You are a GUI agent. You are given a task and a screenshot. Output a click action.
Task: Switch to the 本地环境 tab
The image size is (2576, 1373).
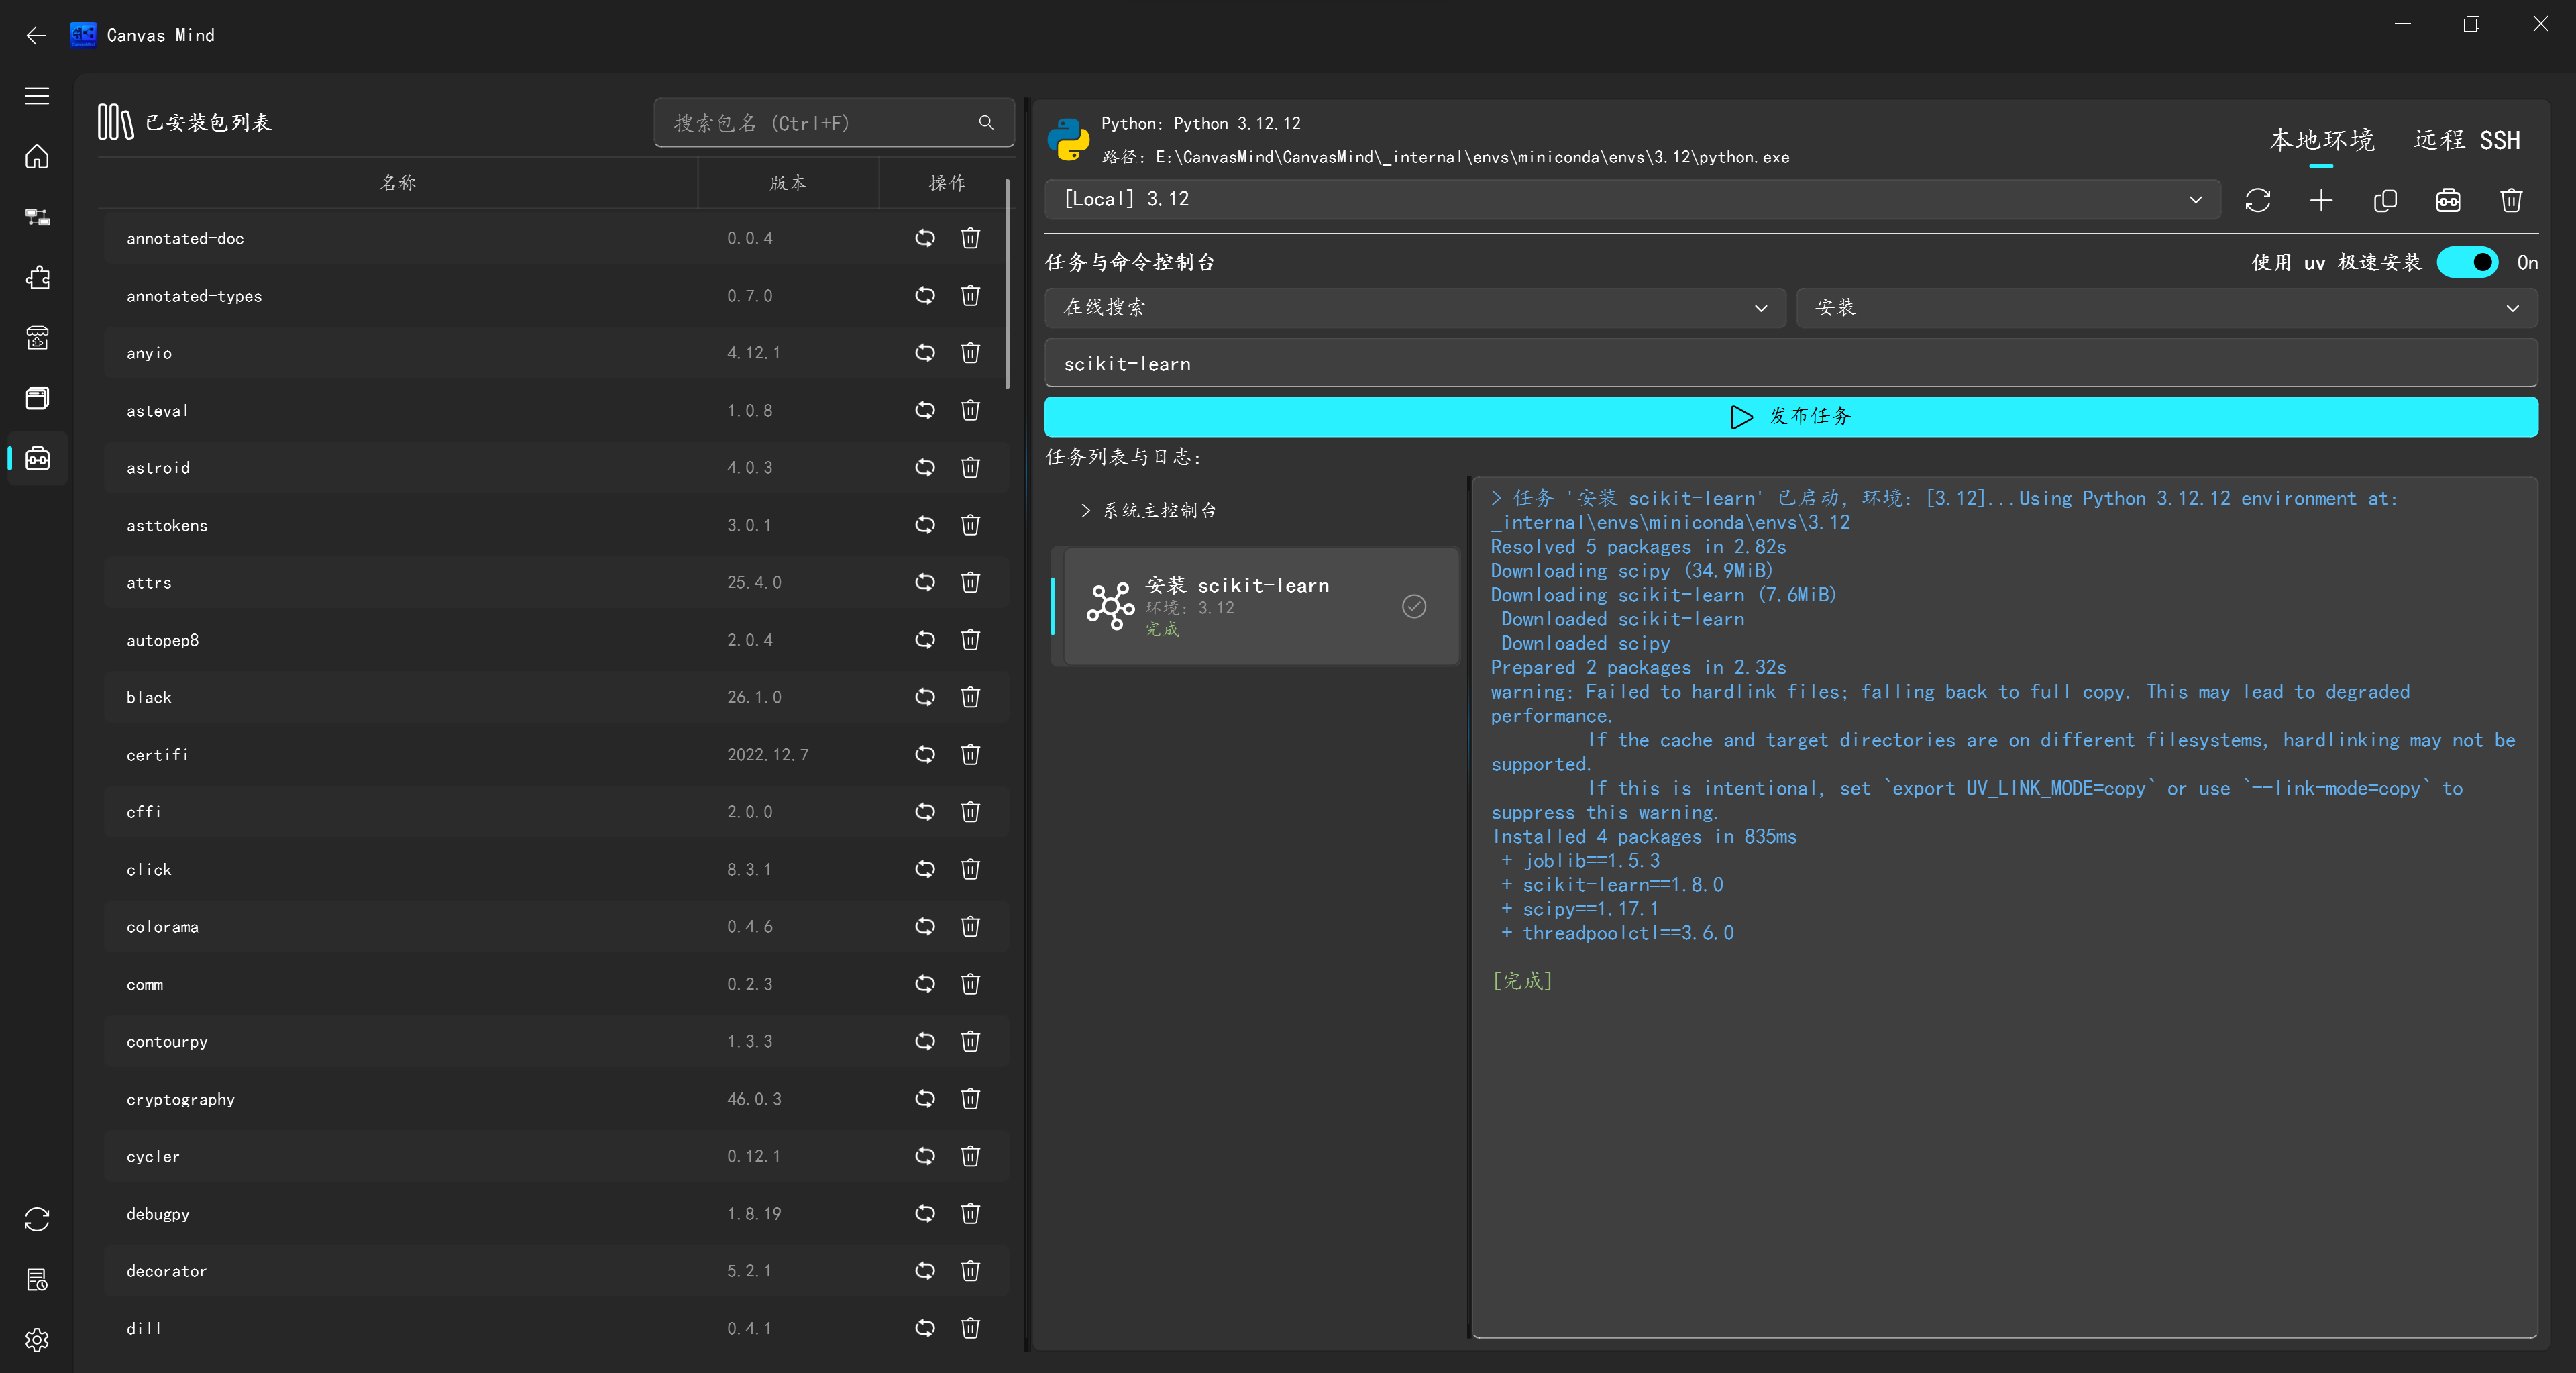2321,140
